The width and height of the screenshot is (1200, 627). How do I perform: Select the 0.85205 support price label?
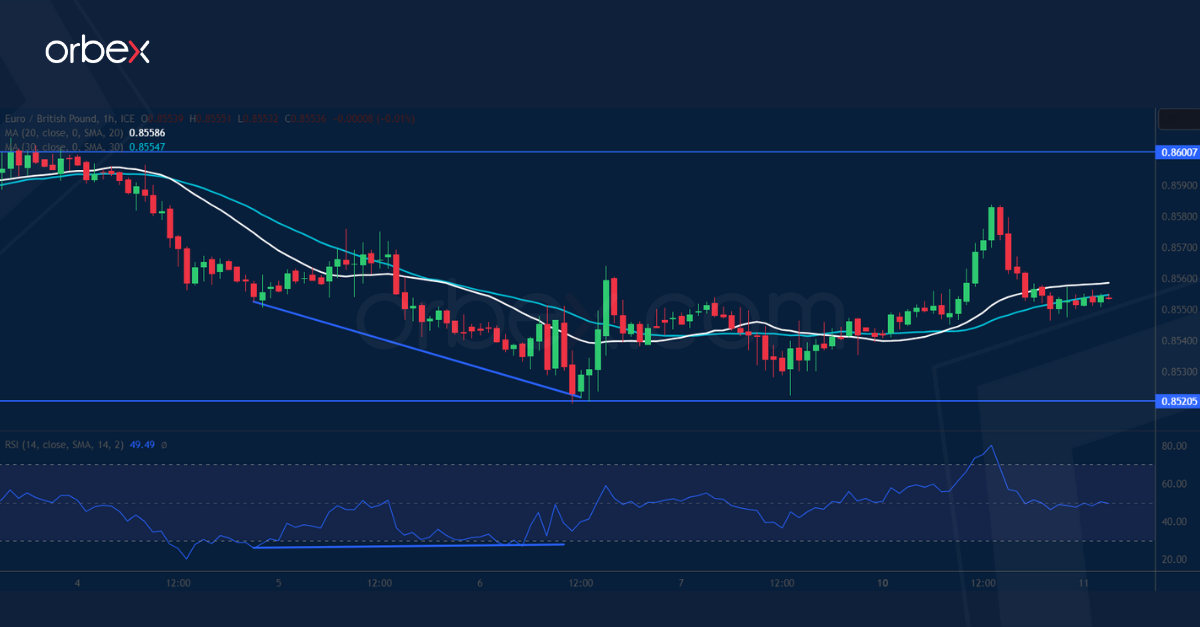1177,400
